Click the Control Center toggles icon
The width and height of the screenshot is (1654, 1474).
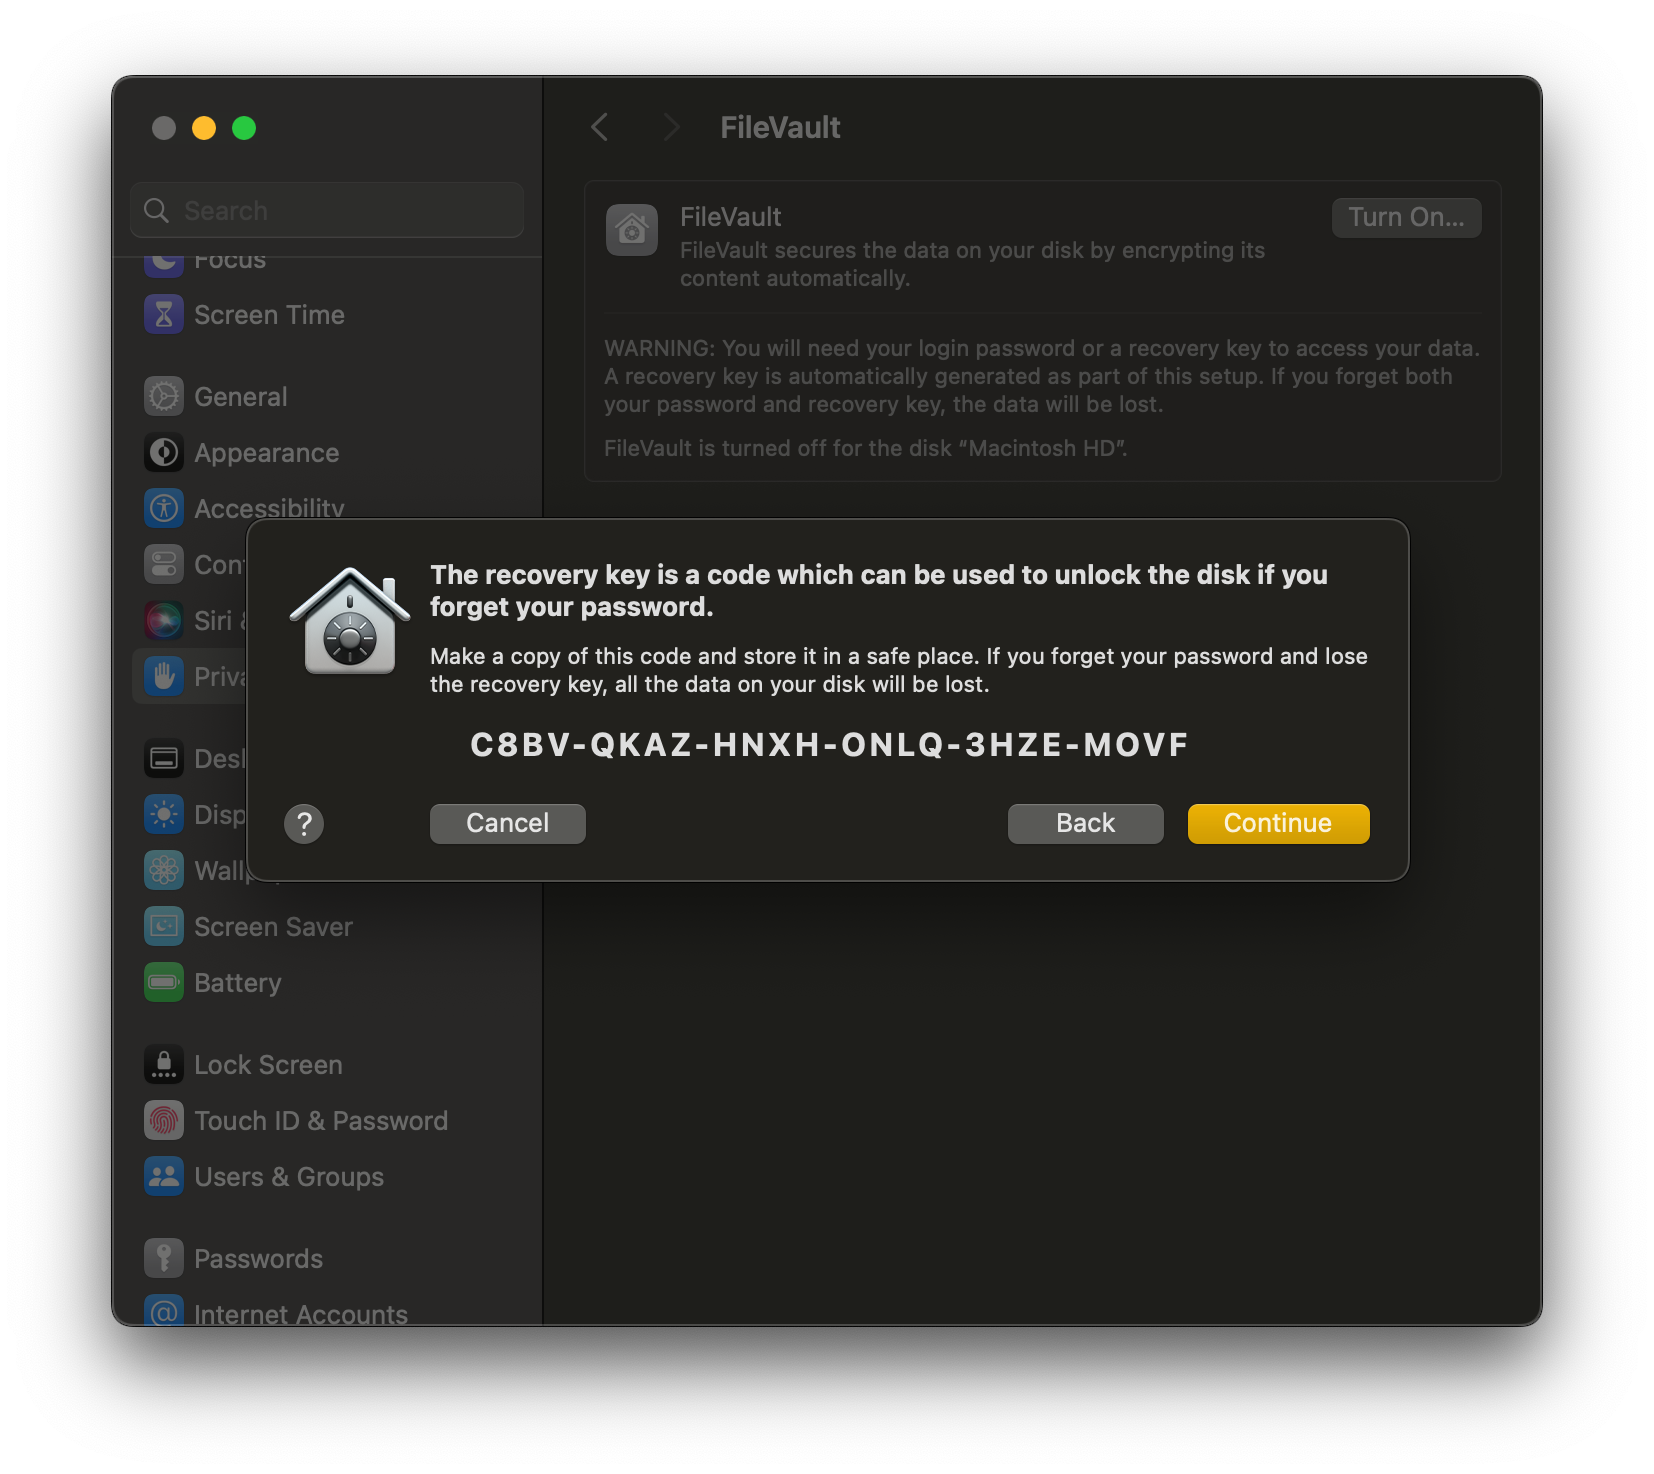[164, 564]
